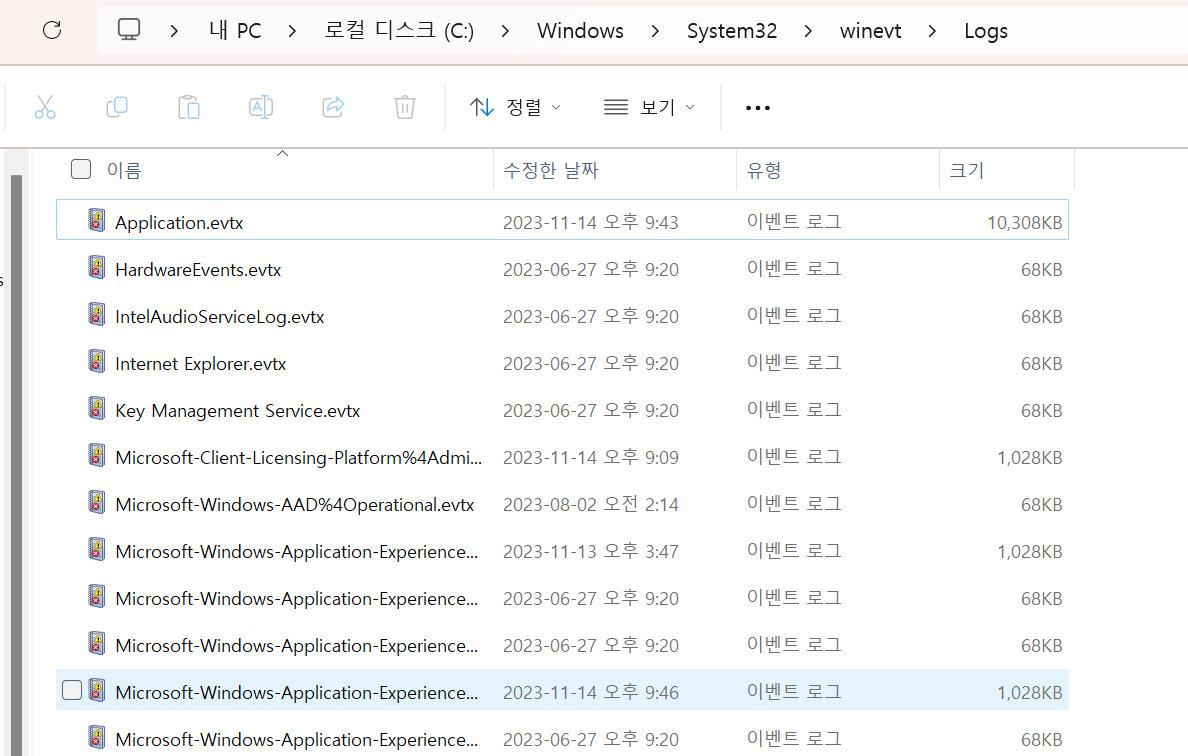Viewport: 1188px width, 756px height.
Task: Click the 10,308KB size value
Action: [1024, 223]
